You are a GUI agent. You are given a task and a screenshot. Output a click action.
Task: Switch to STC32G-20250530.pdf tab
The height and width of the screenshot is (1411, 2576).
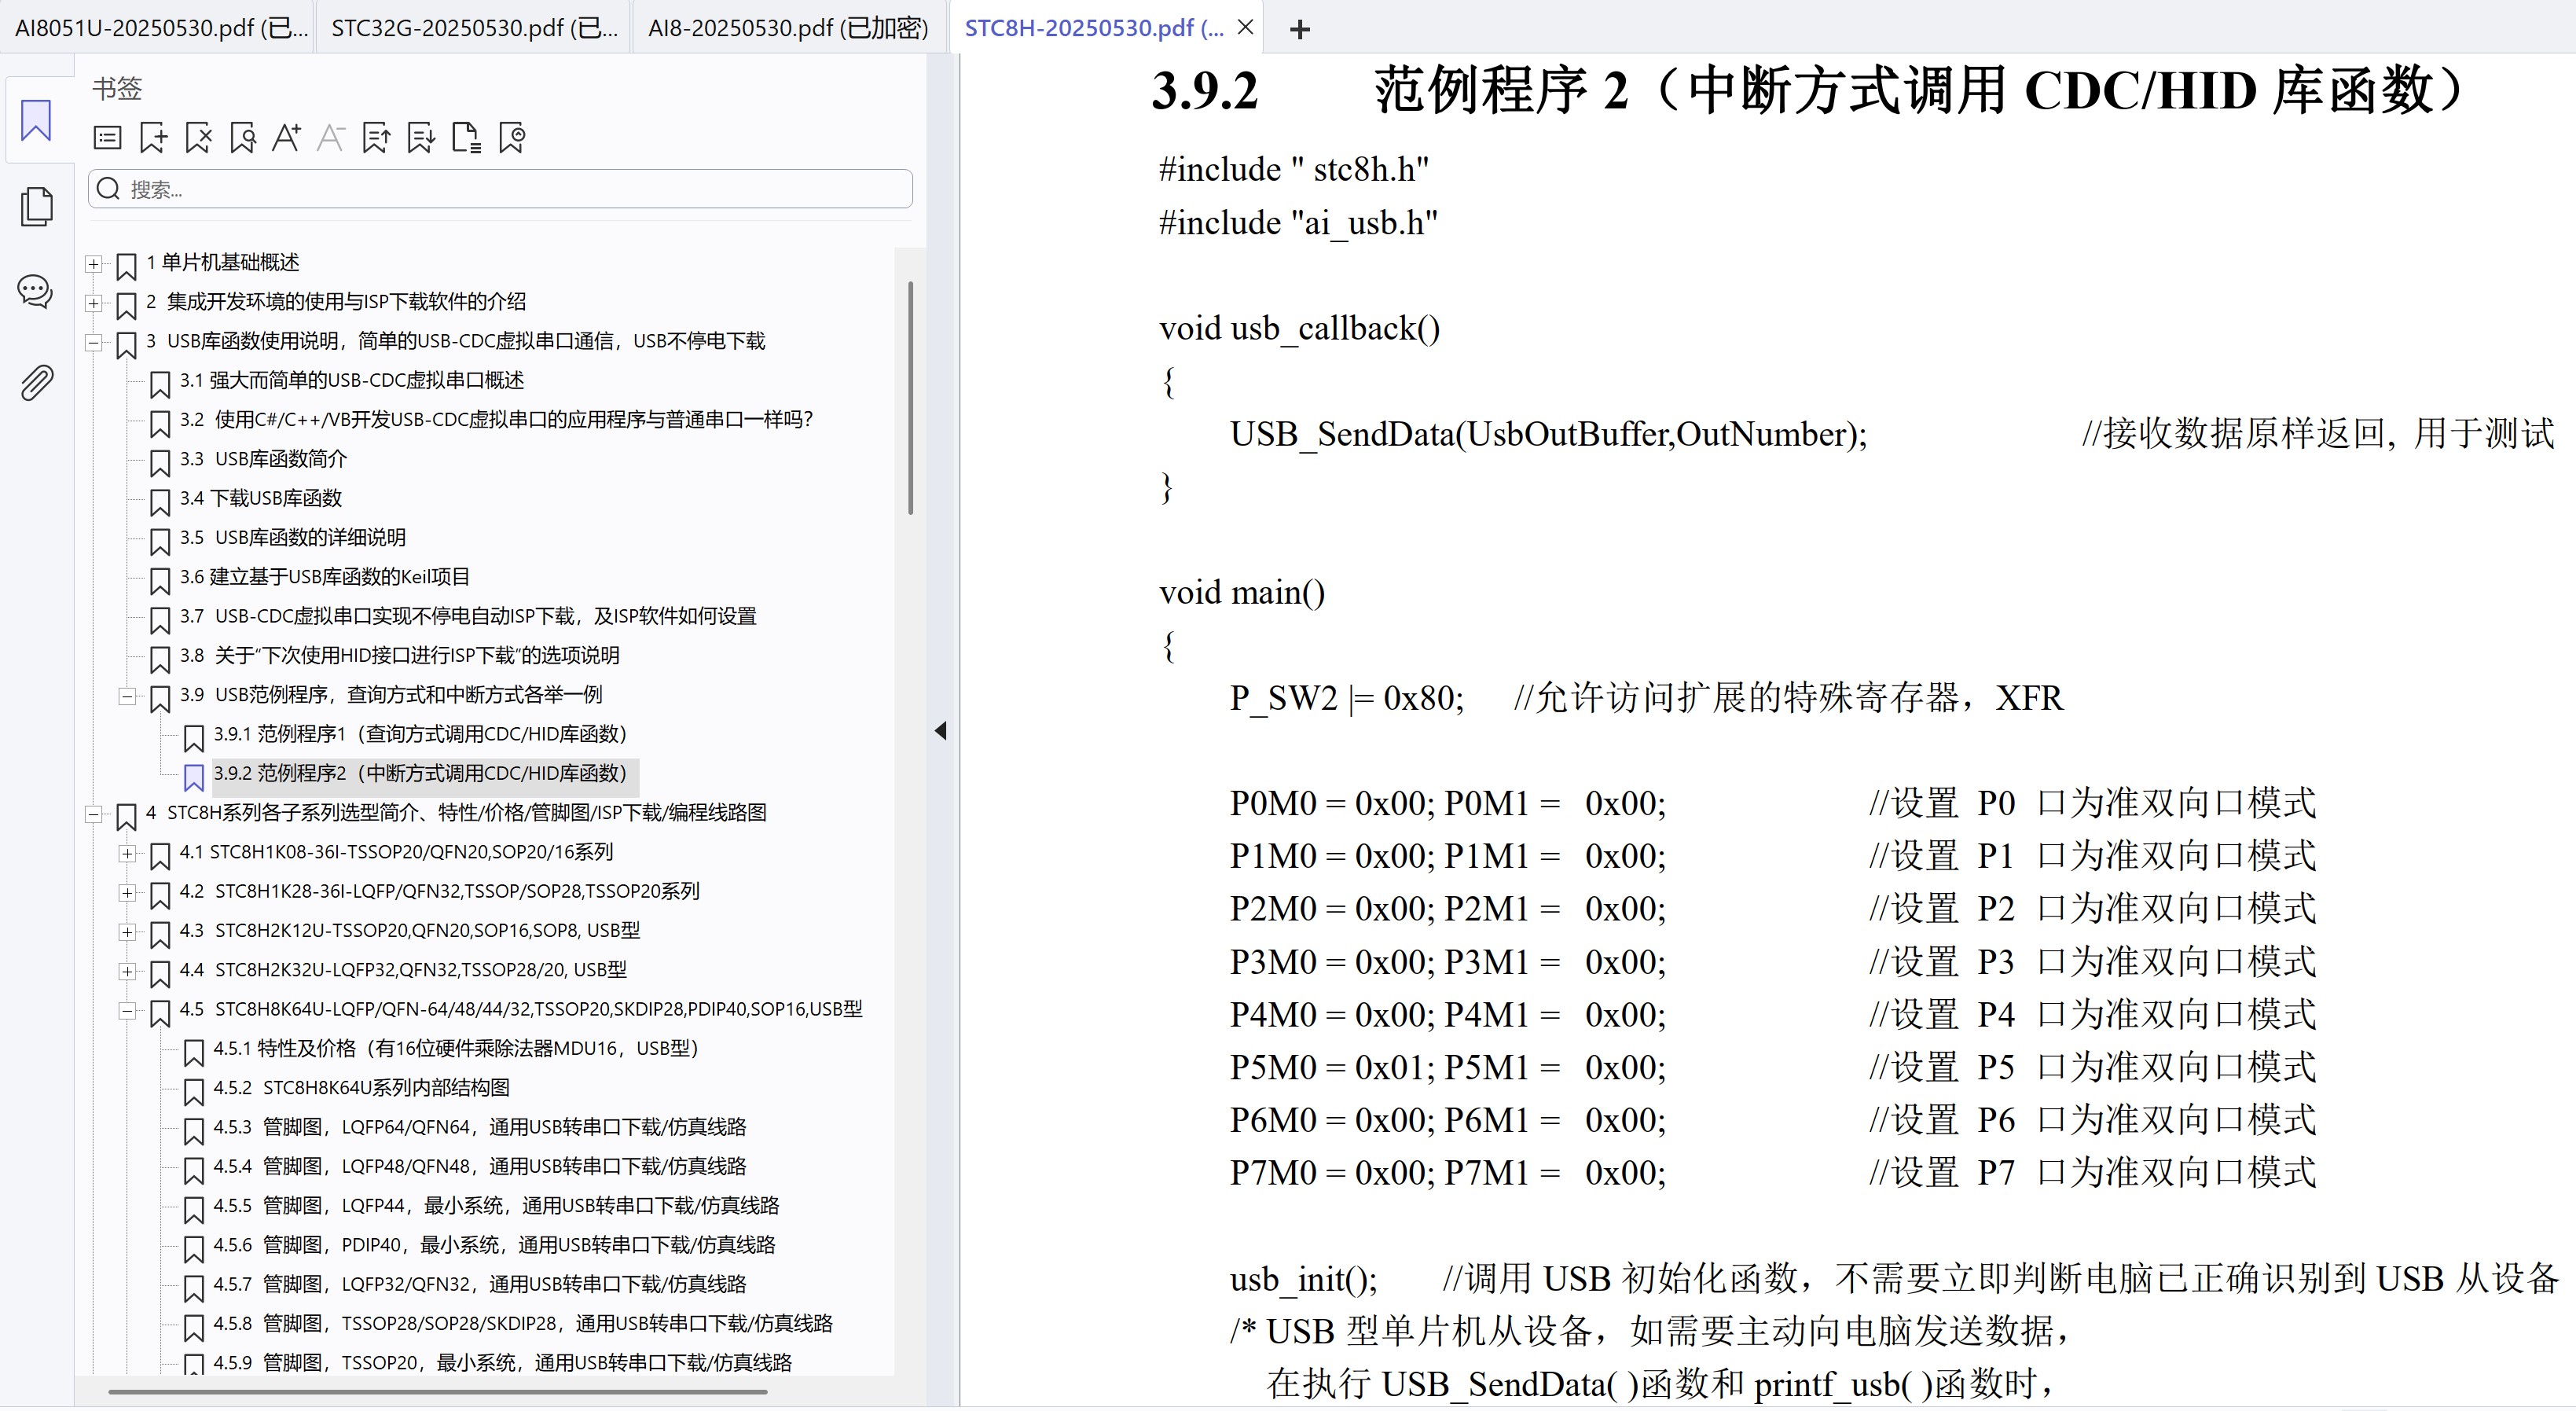[x=474, y=28]
